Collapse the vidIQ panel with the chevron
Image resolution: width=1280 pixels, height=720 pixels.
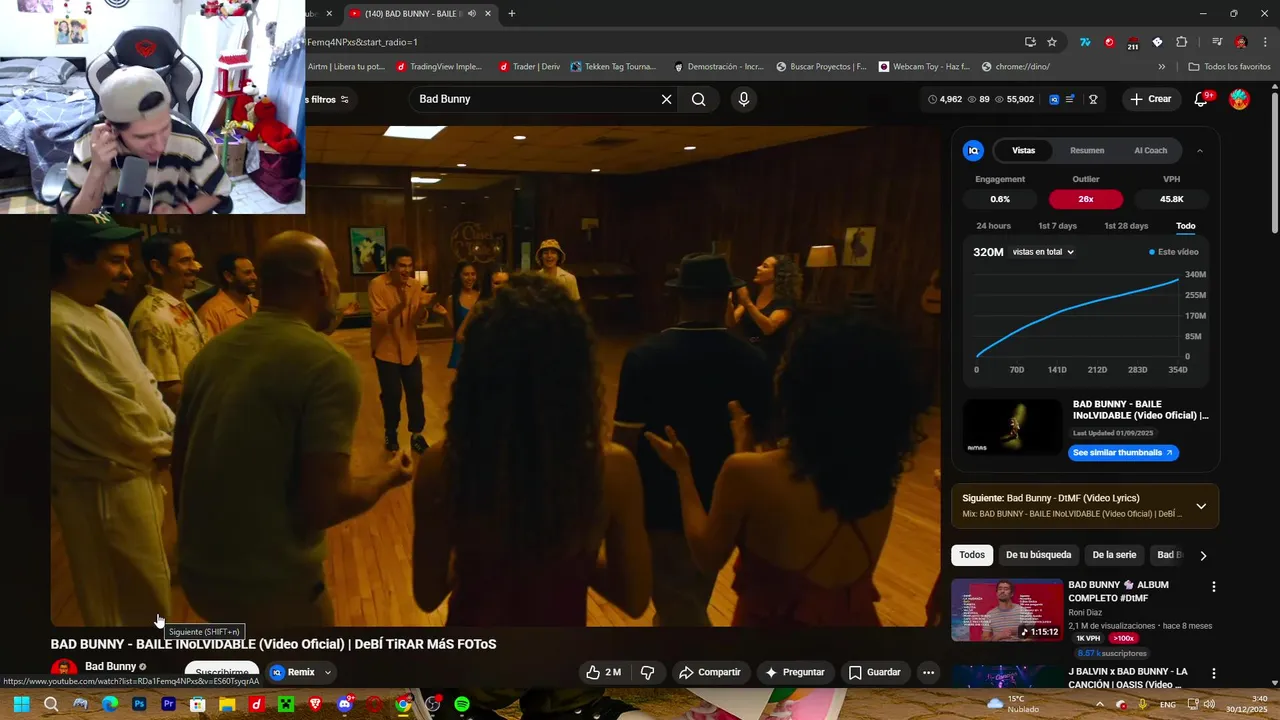[x=1200, y=150]
